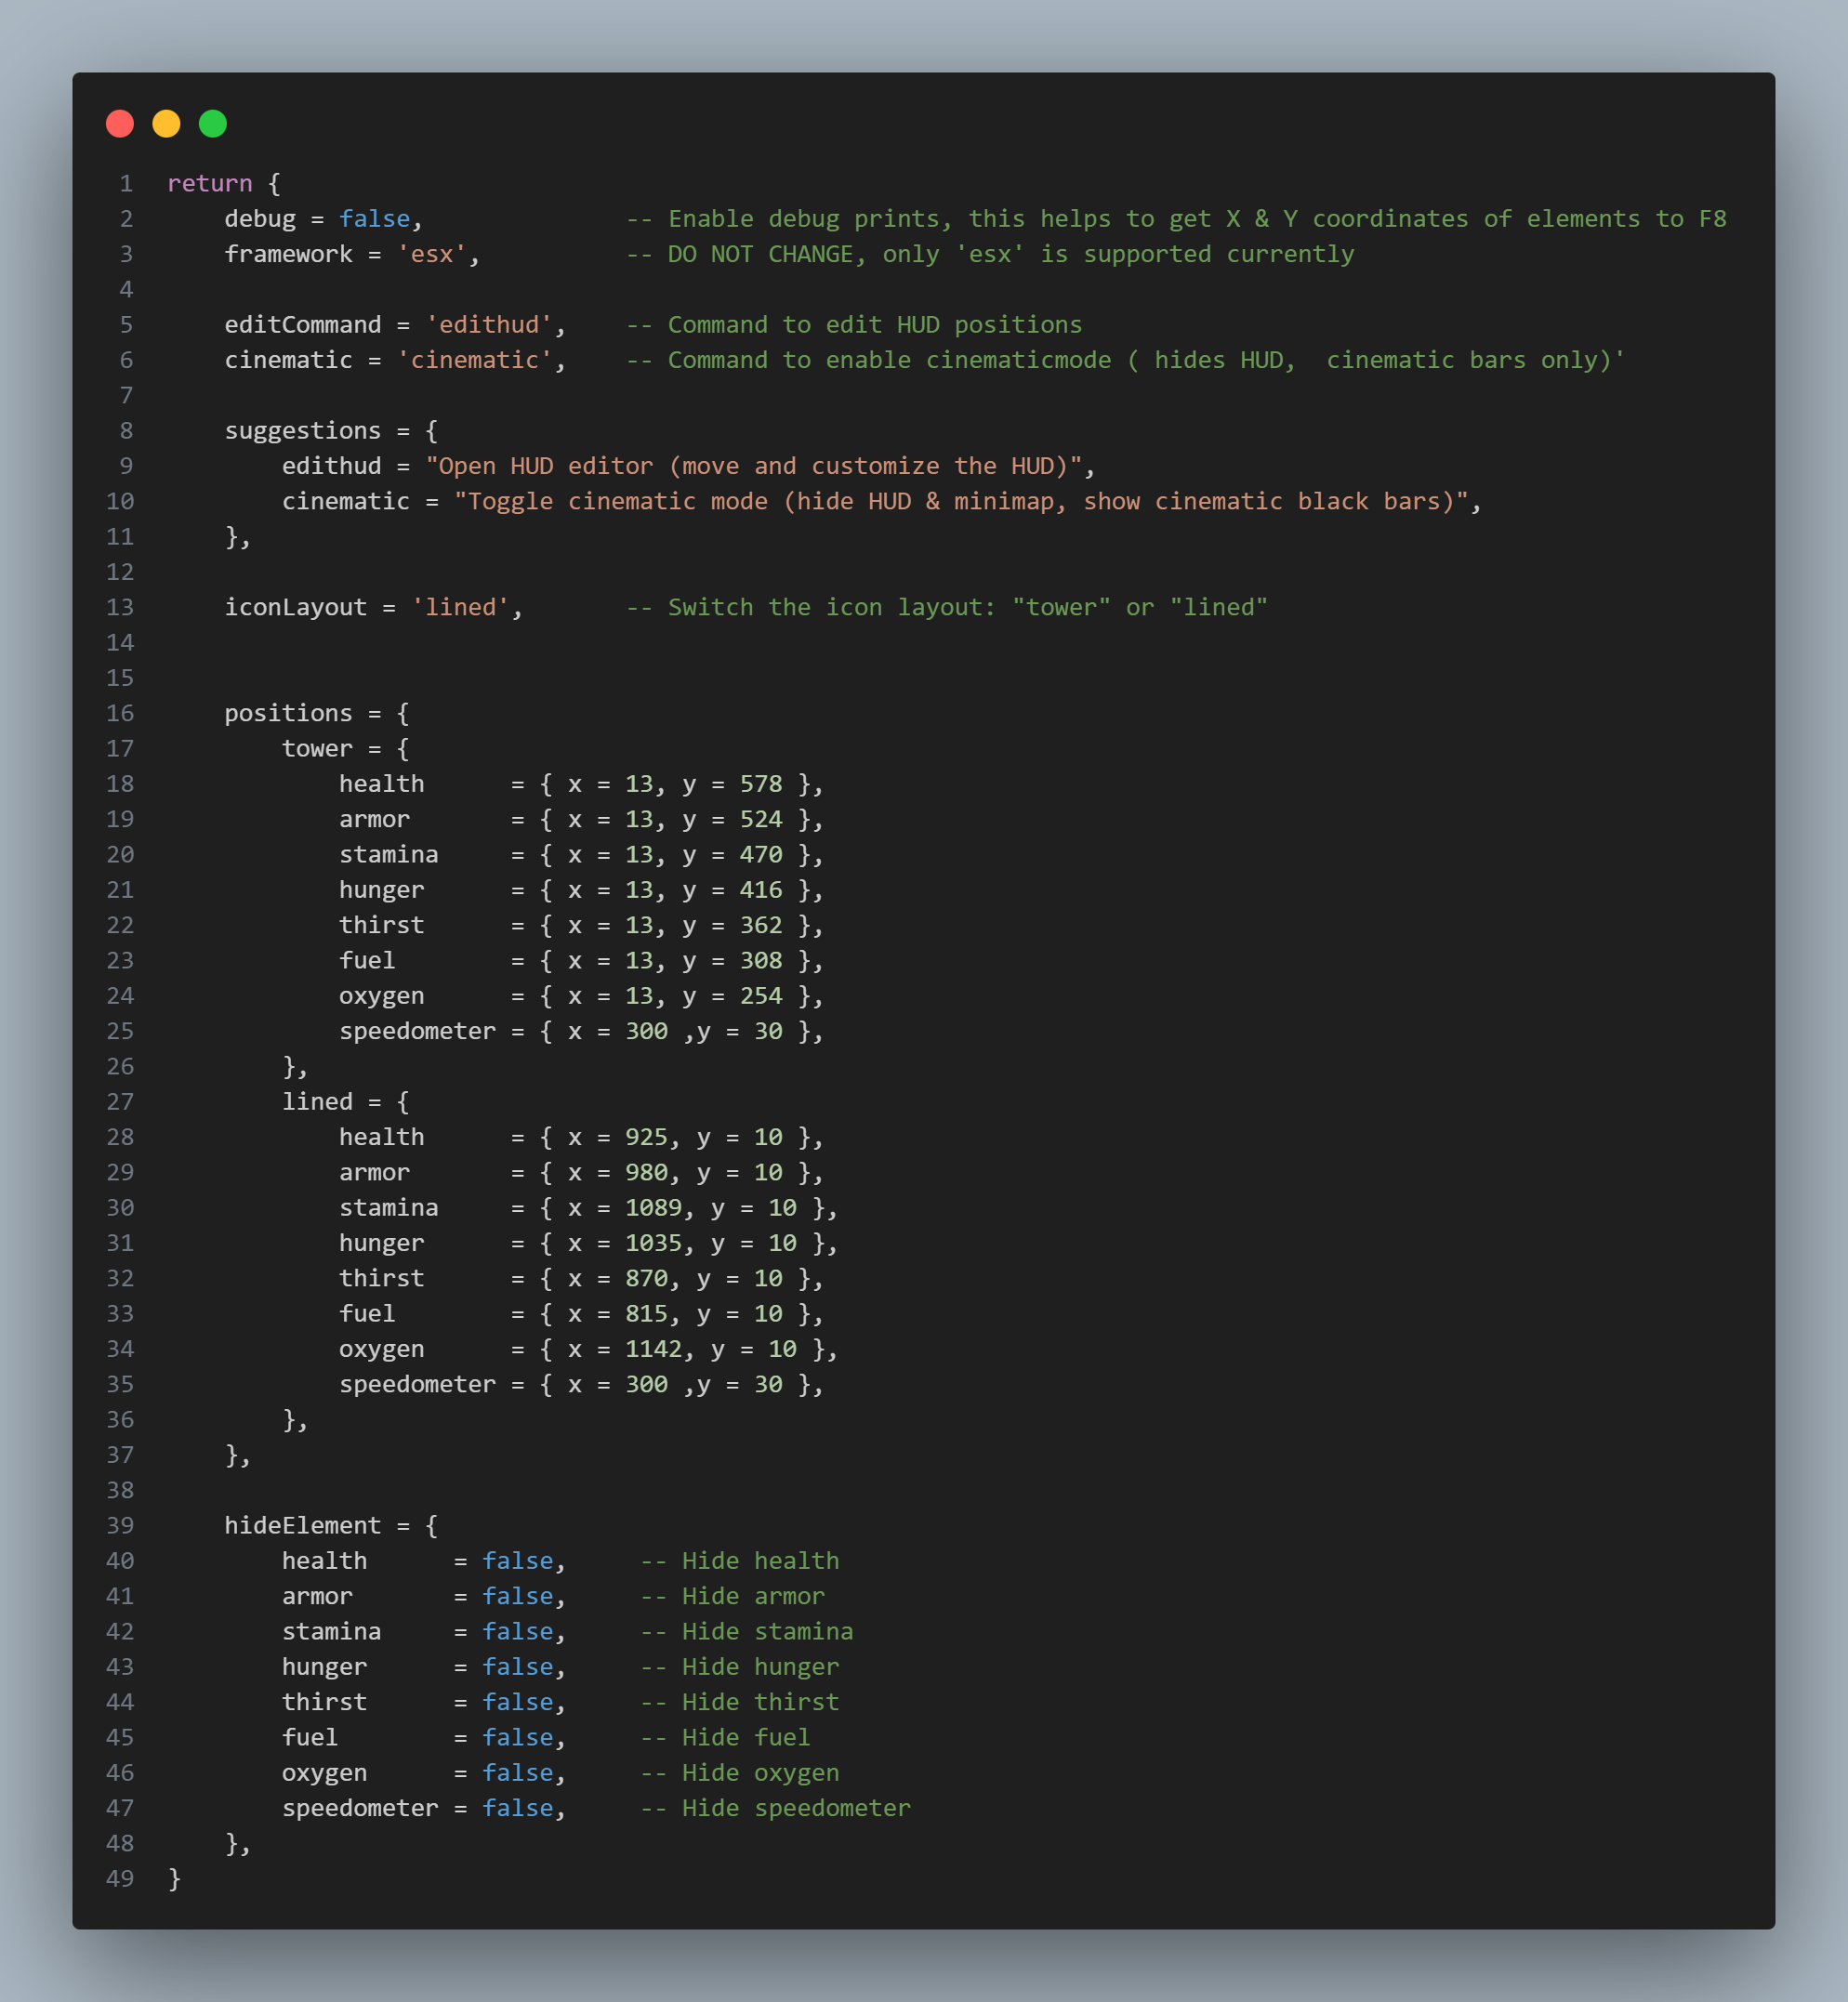This screenshot has width=1848, height=2002.
Task: Click the 'edithud' editCommand string
Action: pos(489,325)
